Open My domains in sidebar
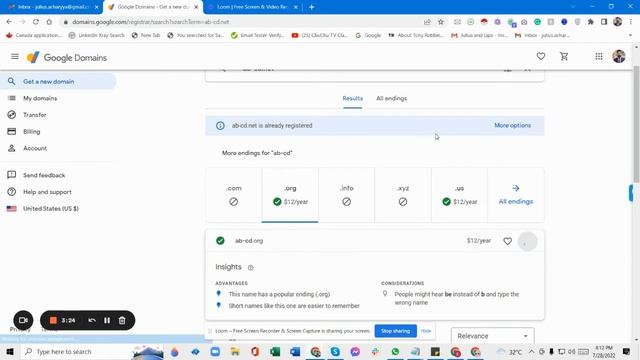 [x=40, y=98]
